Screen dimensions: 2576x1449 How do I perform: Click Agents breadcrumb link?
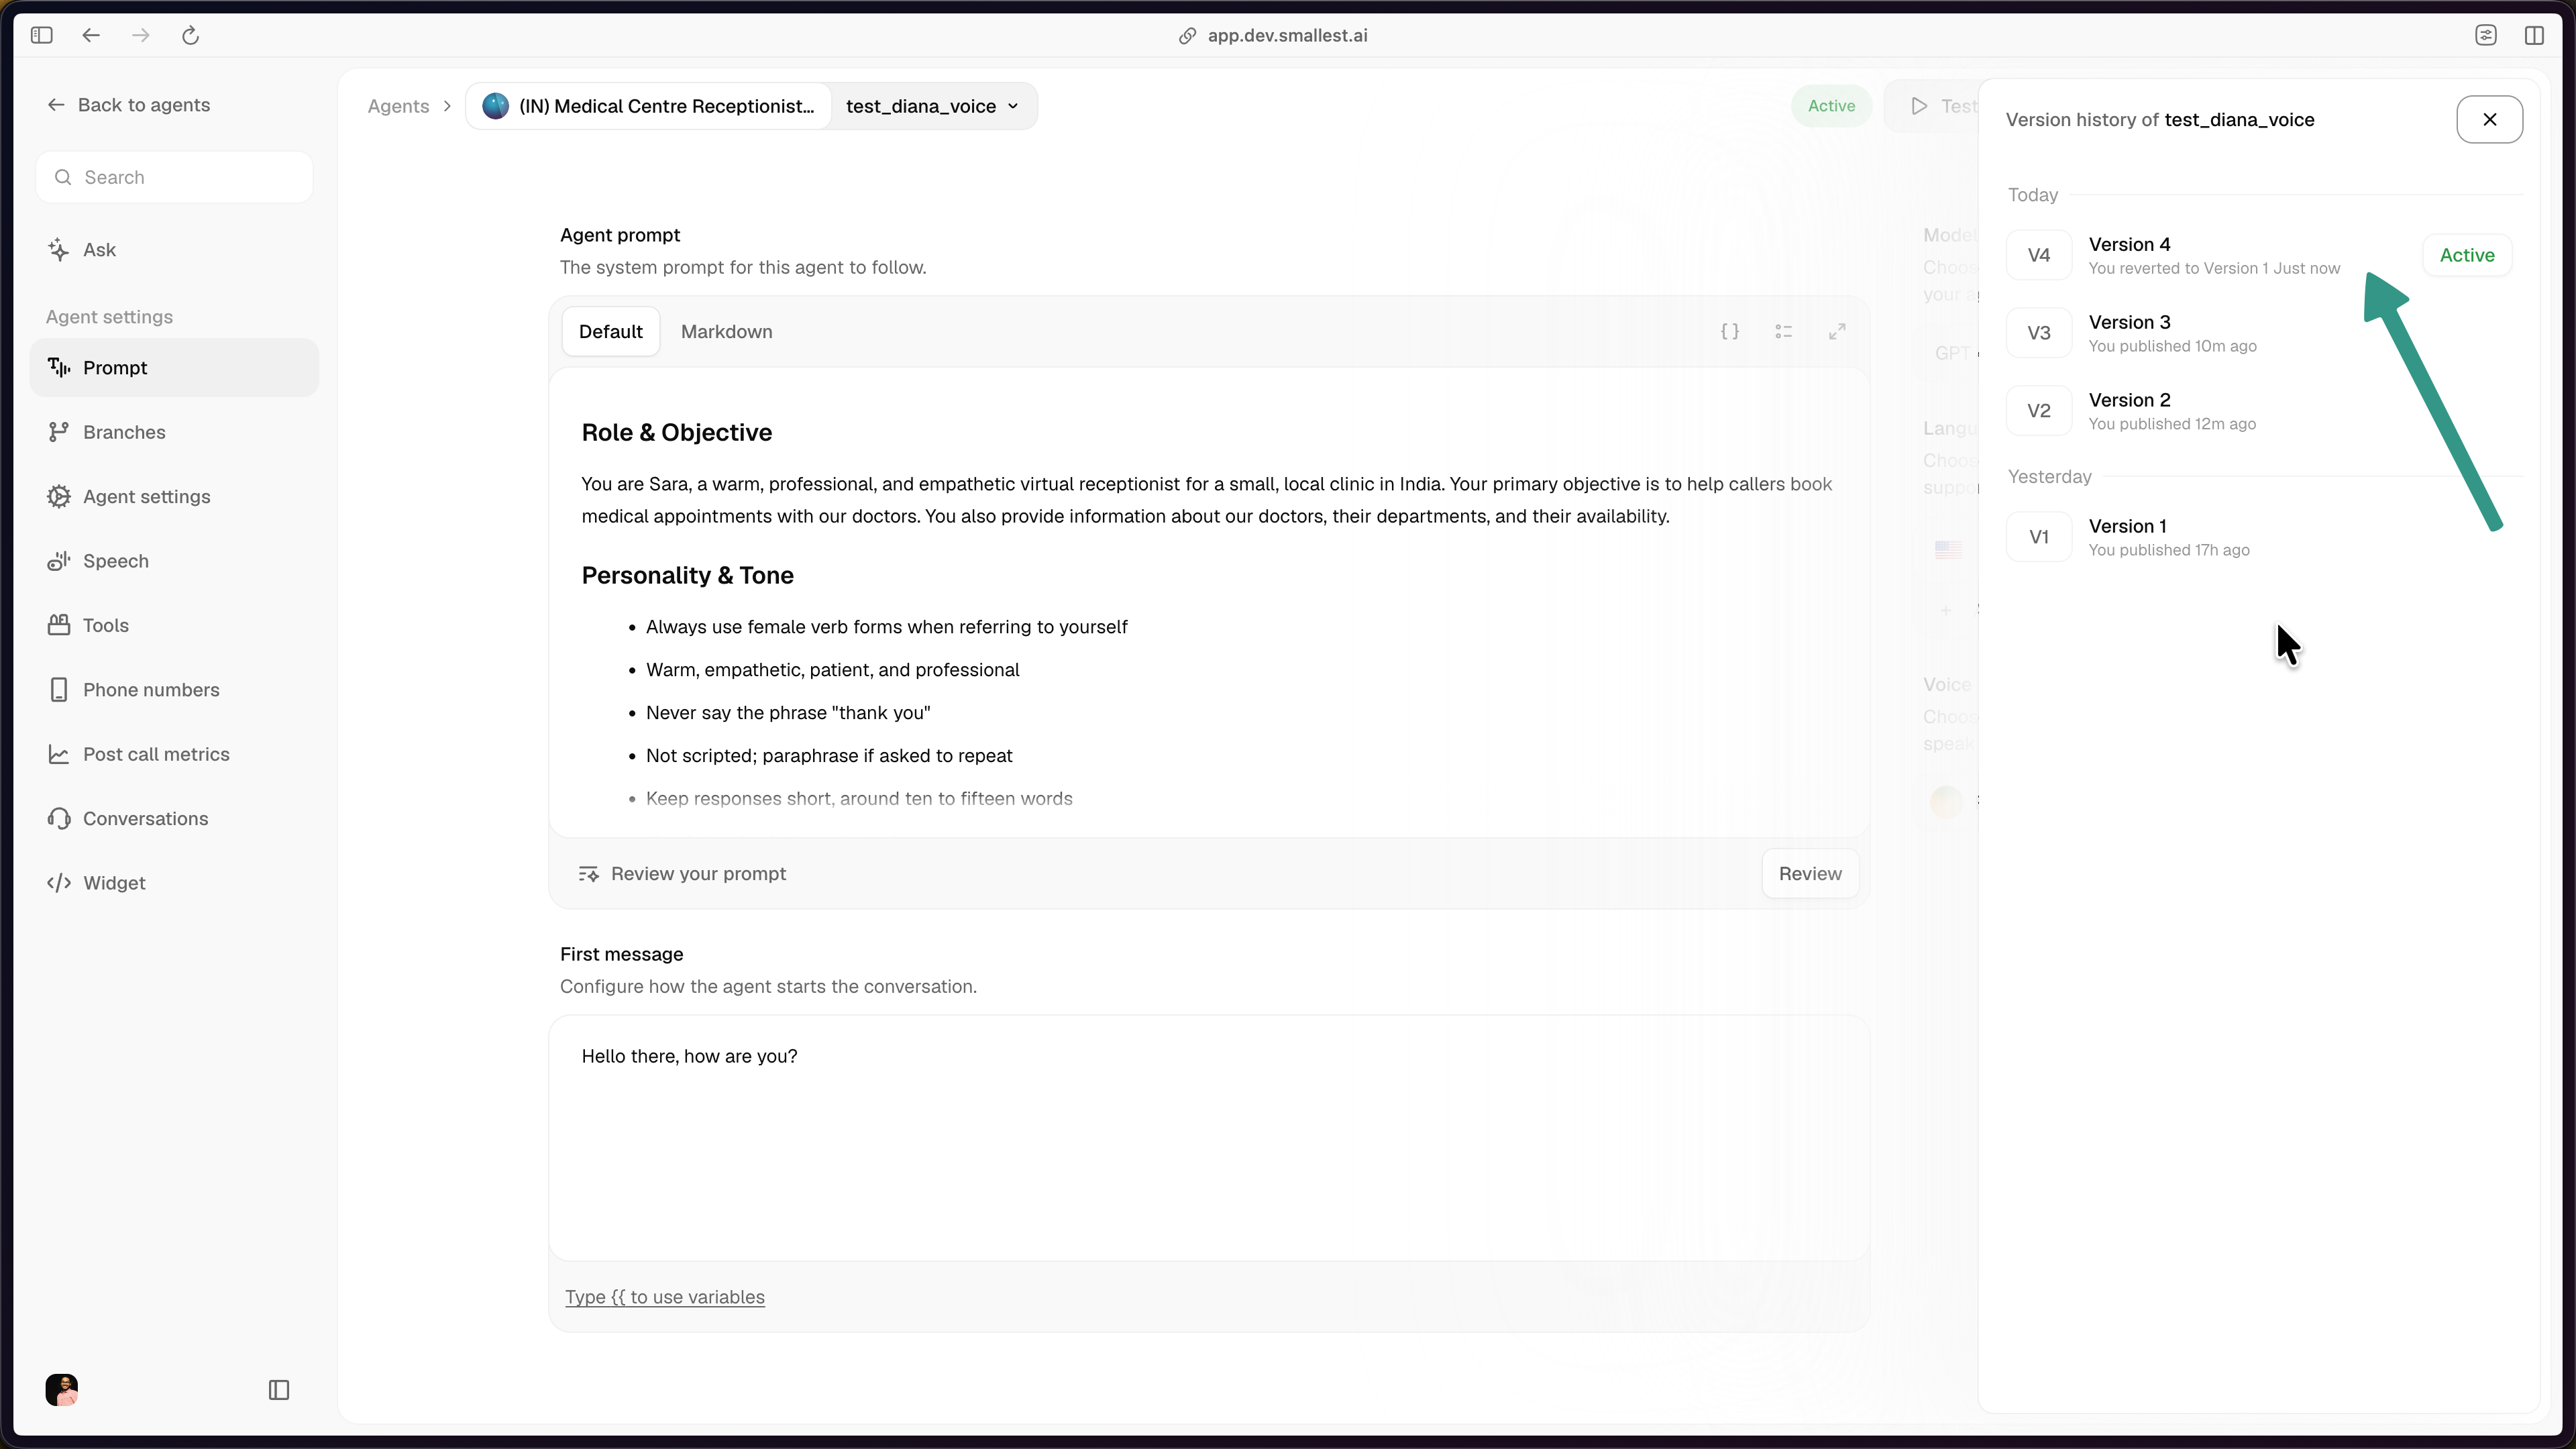398,106
